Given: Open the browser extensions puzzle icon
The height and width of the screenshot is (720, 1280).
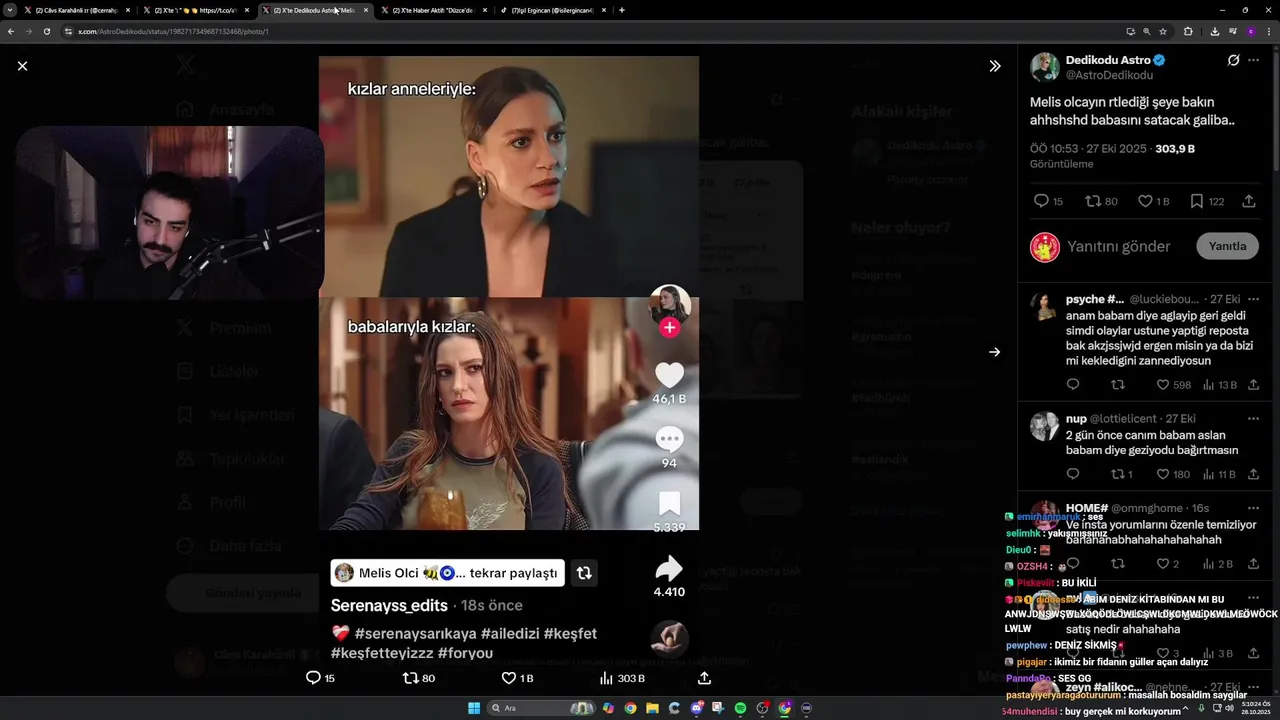Looking at the screenshot, I should click(x=1188, y=31).
